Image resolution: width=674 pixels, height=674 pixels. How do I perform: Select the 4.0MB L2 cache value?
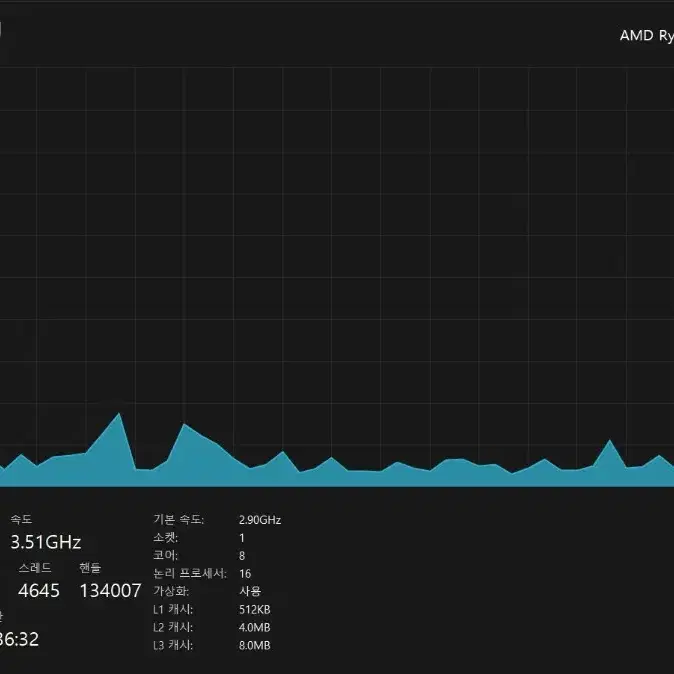pos(254,628)
